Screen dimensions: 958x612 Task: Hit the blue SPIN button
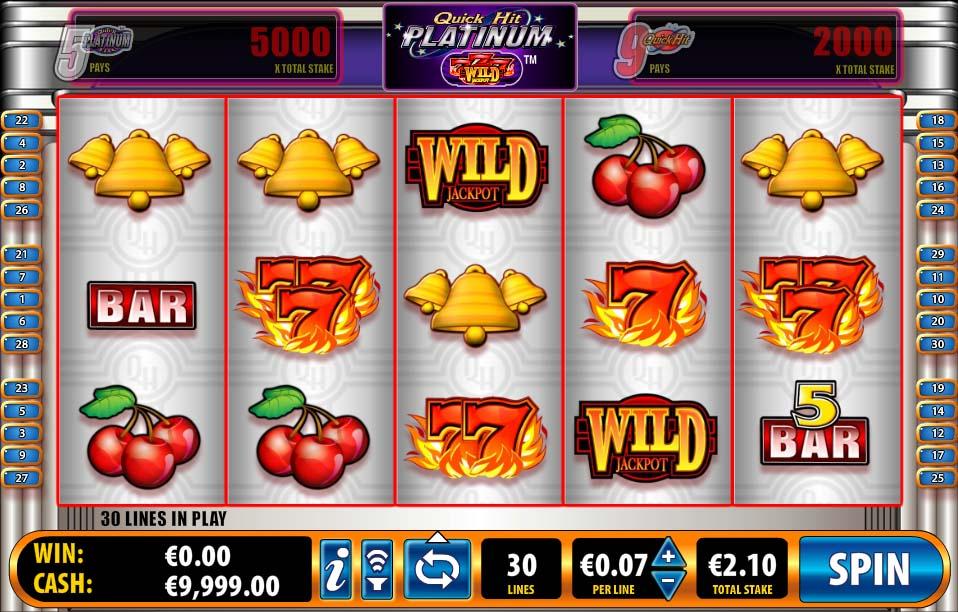[869, 569]
